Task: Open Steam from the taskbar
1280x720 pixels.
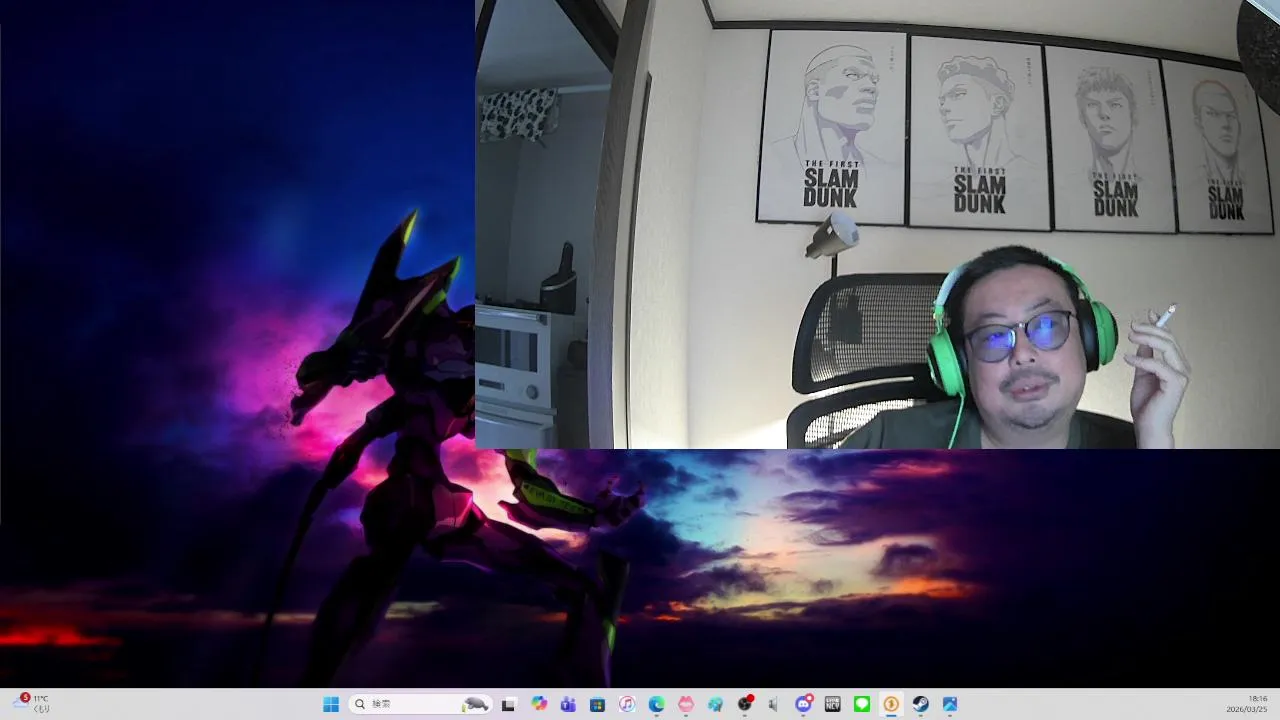Action: [920, 704]
